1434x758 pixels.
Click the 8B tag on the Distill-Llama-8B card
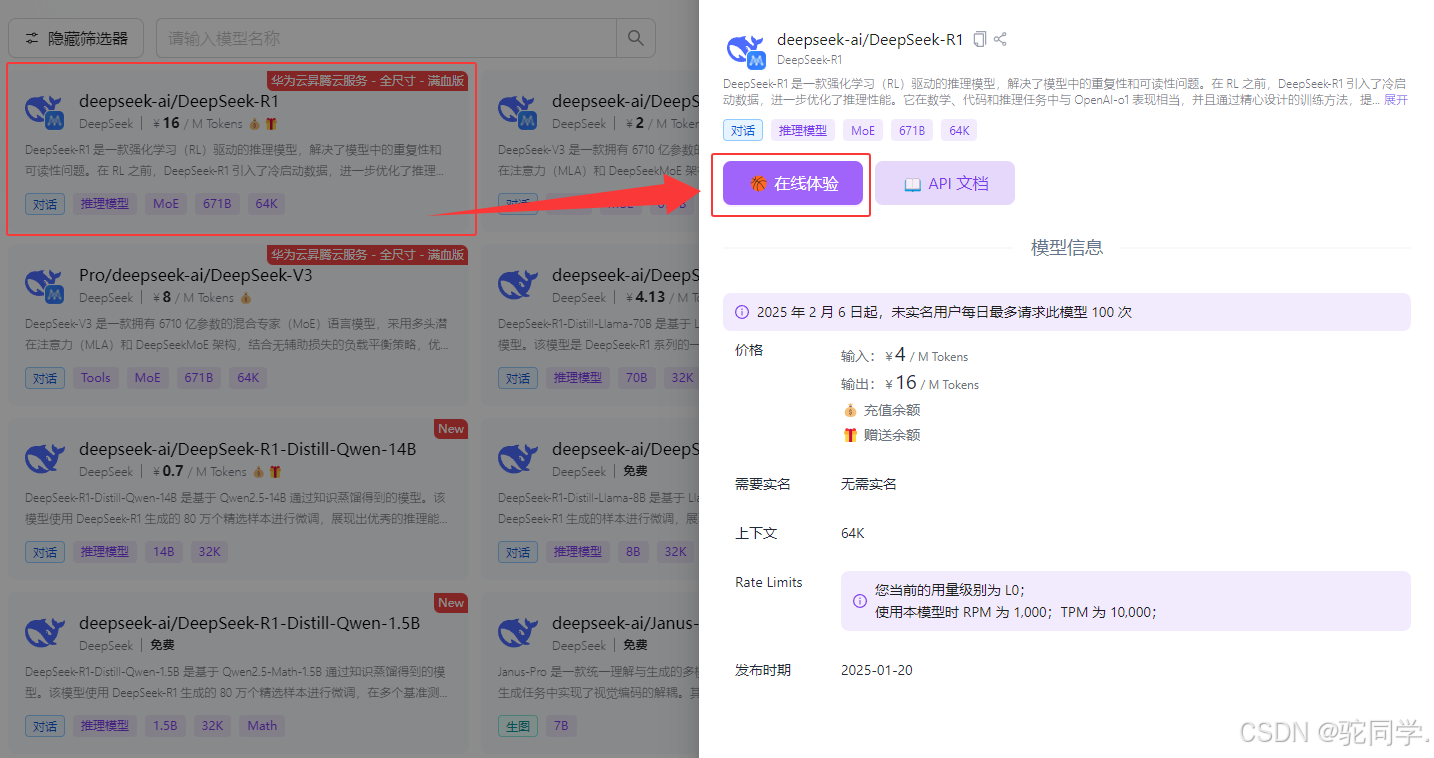coord(633,552)
